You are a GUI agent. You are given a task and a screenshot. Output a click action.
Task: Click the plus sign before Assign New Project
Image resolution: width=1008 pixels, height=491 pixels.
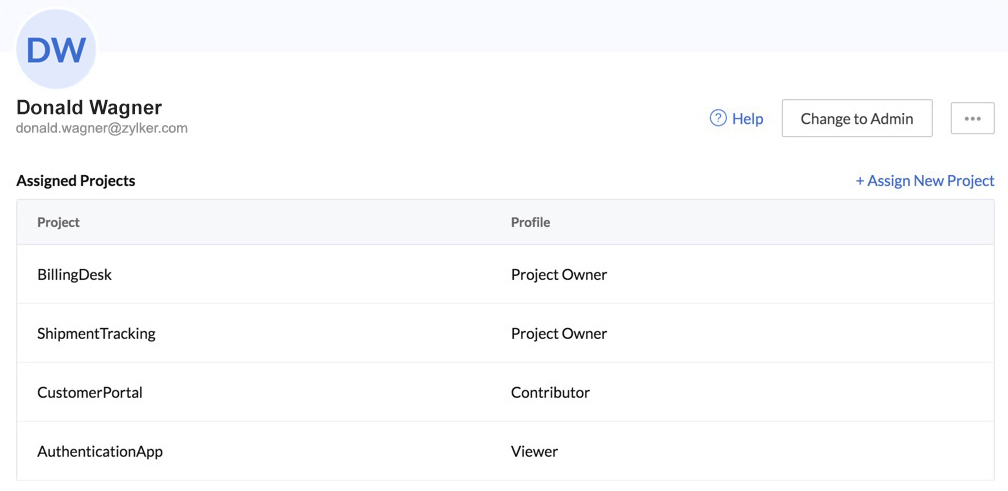(x=860, y=181)
